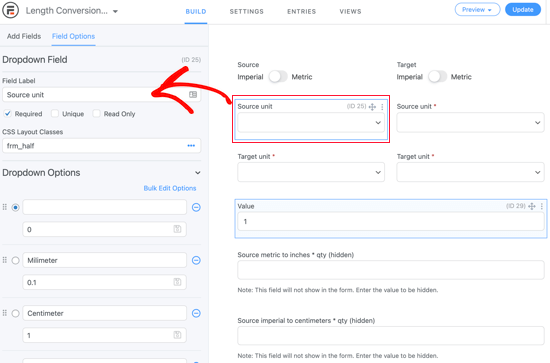Collapse the Dropdown Options section
Screen dimensions: 550x363
198,173
